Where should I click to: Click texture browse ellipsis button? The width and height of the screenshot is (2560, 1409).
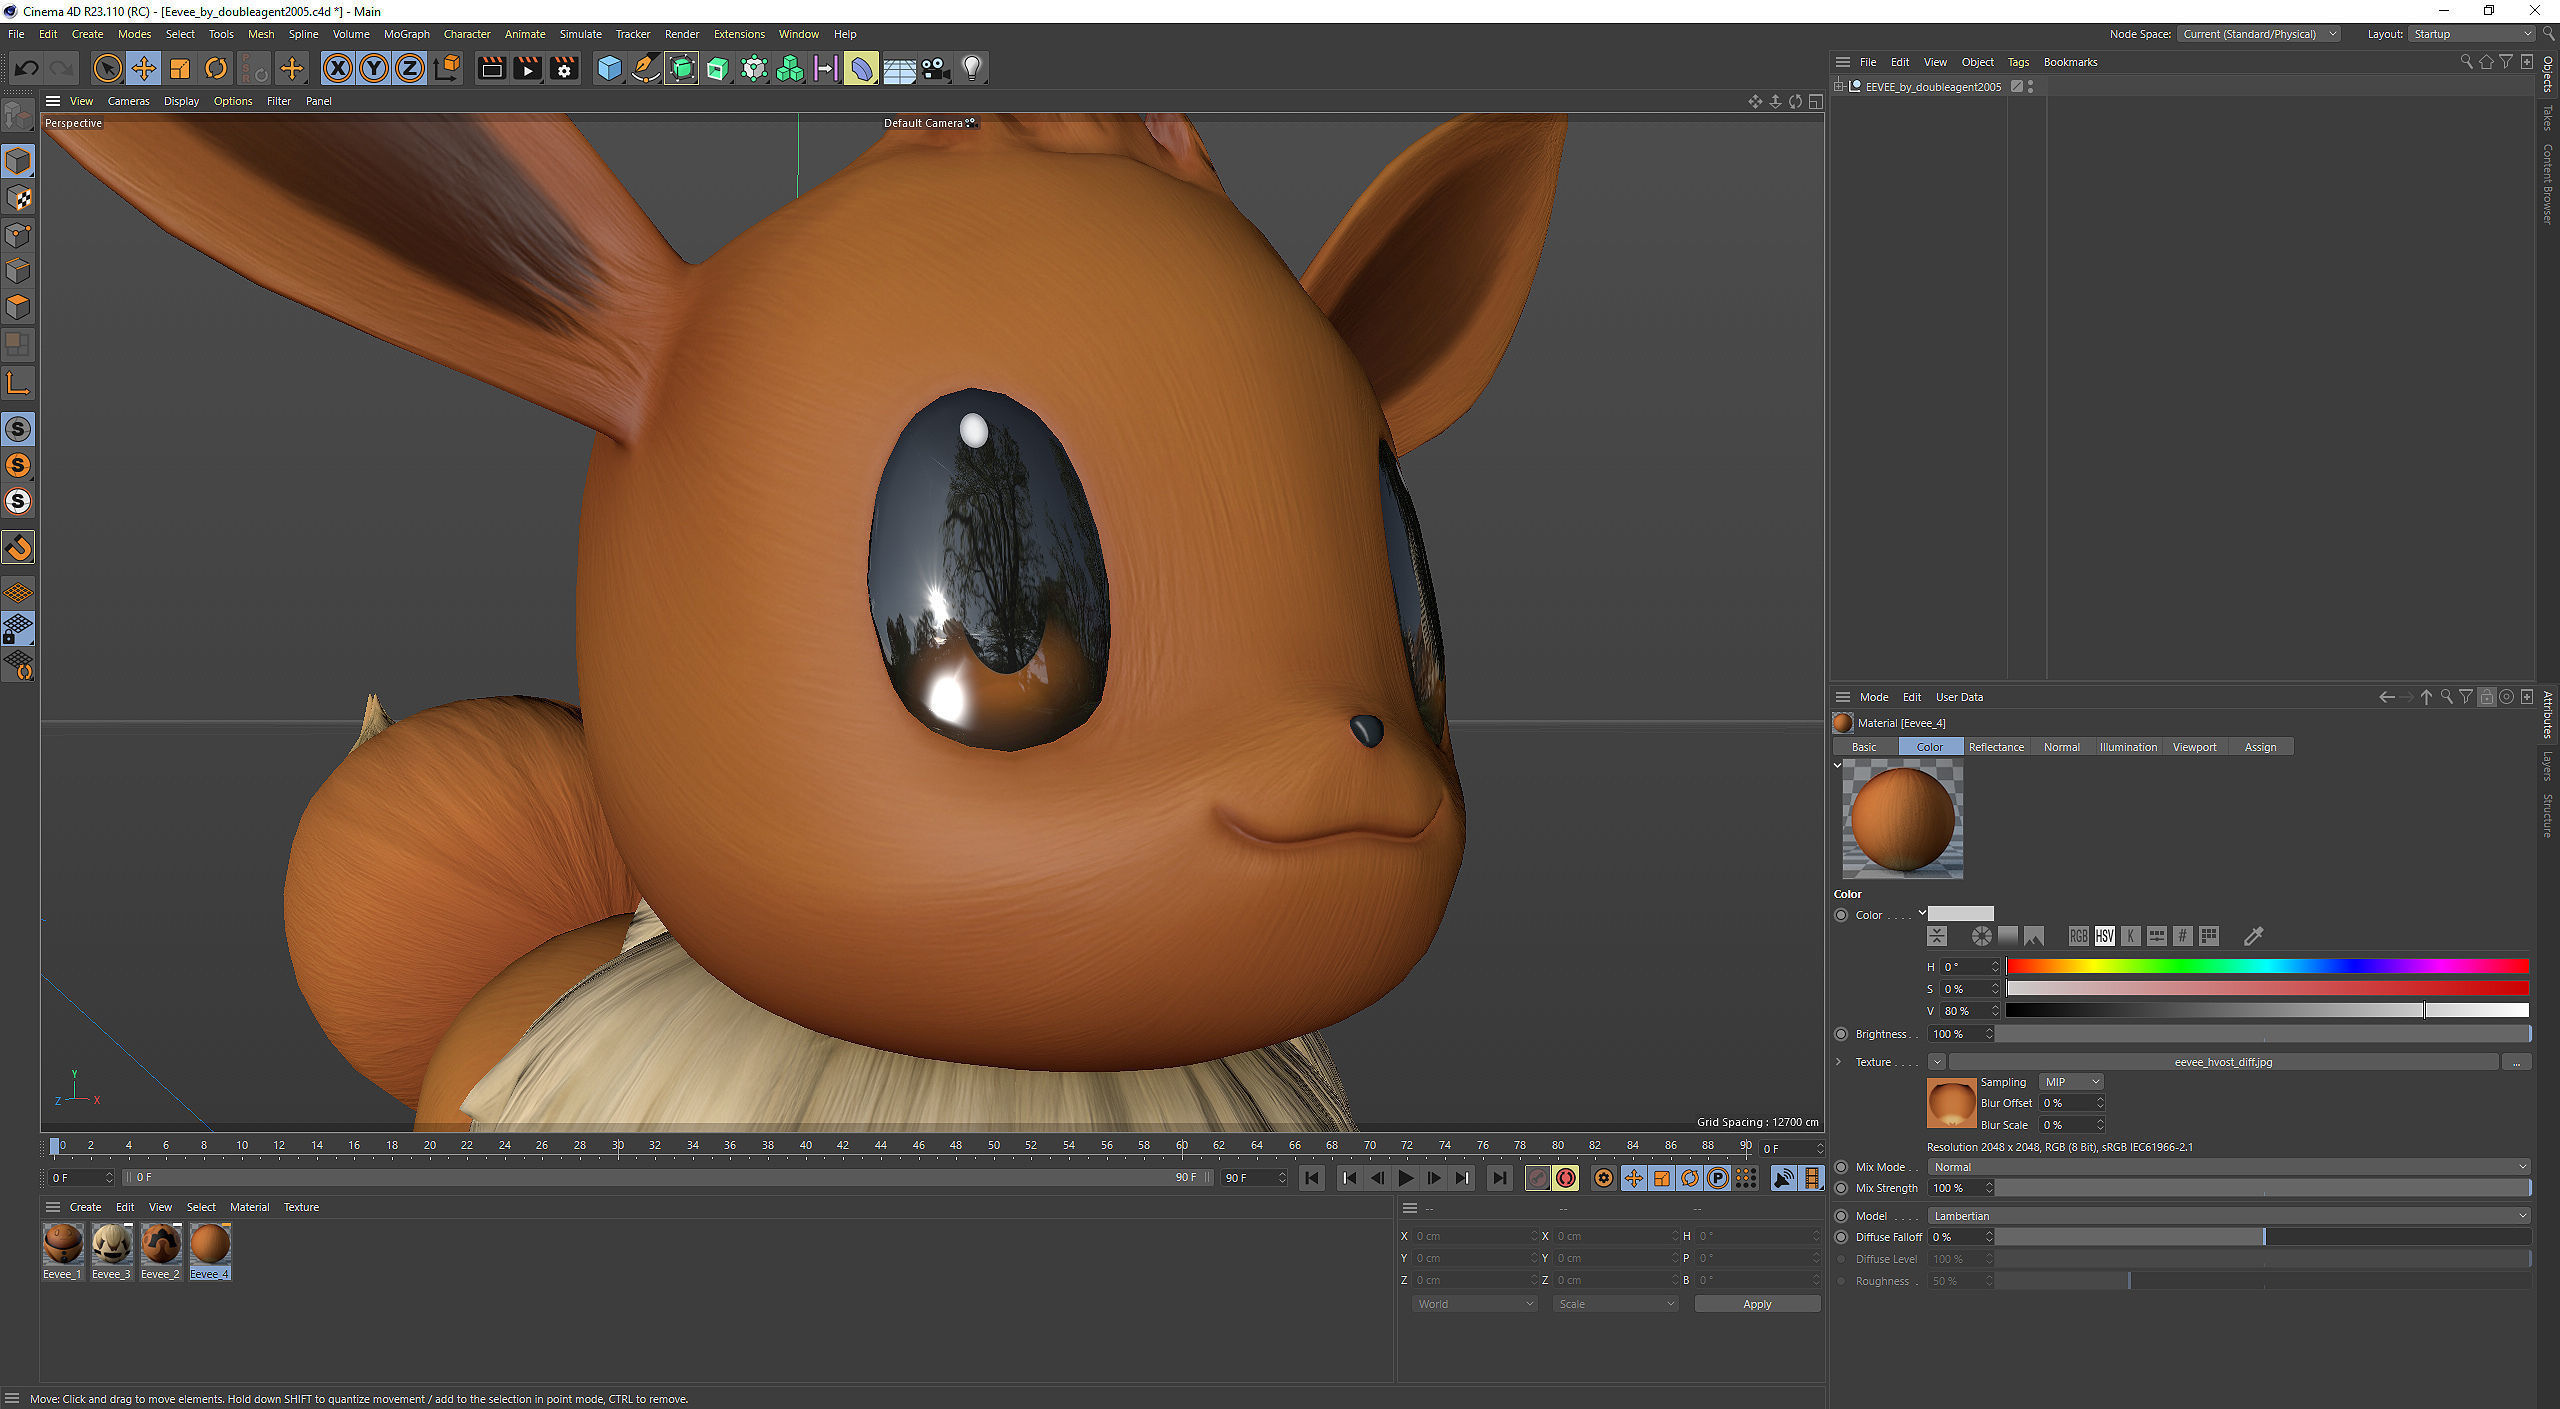tap(2517, 1062)
